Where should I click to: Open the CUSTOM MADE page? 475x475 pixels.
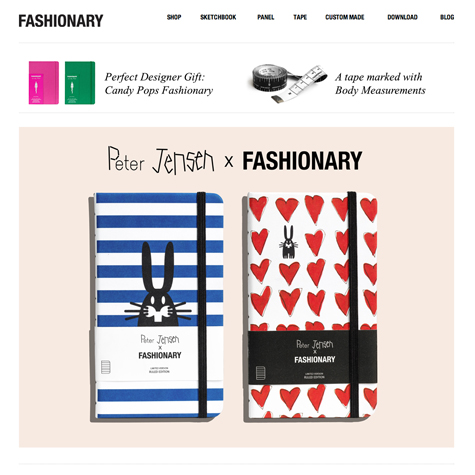[x=345, y=17]
